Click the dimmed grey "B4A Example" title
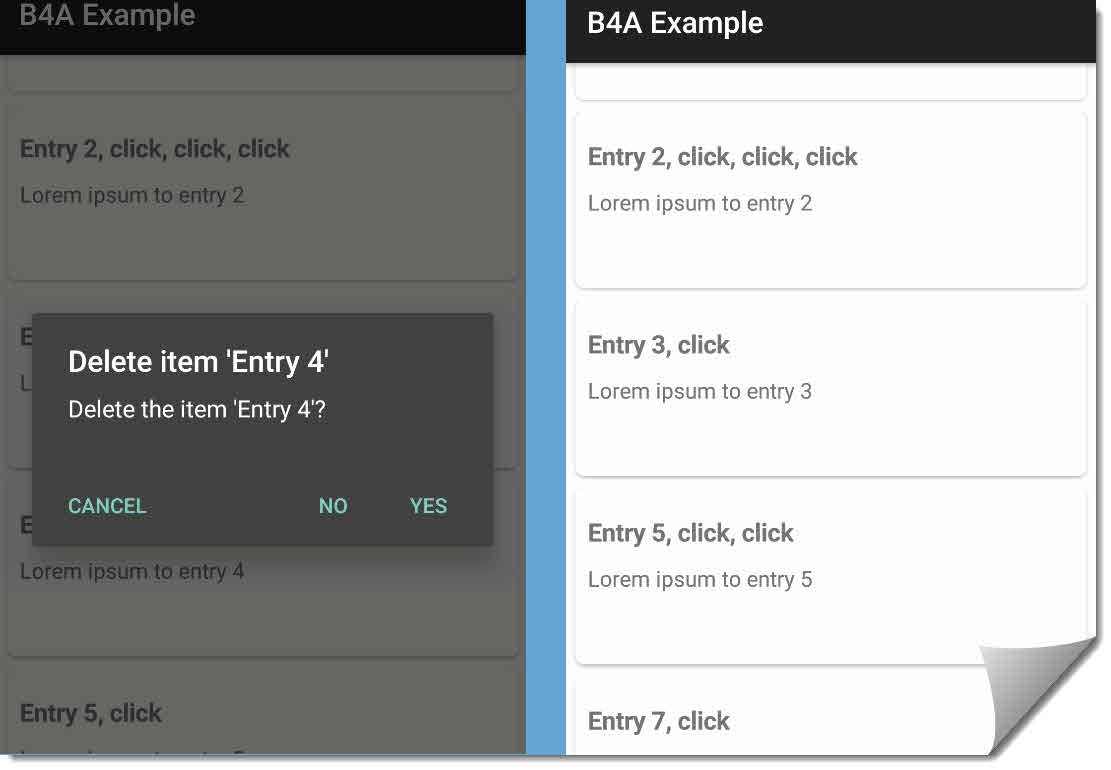Viewport: 1111px width, 770px height. (107, 16)
